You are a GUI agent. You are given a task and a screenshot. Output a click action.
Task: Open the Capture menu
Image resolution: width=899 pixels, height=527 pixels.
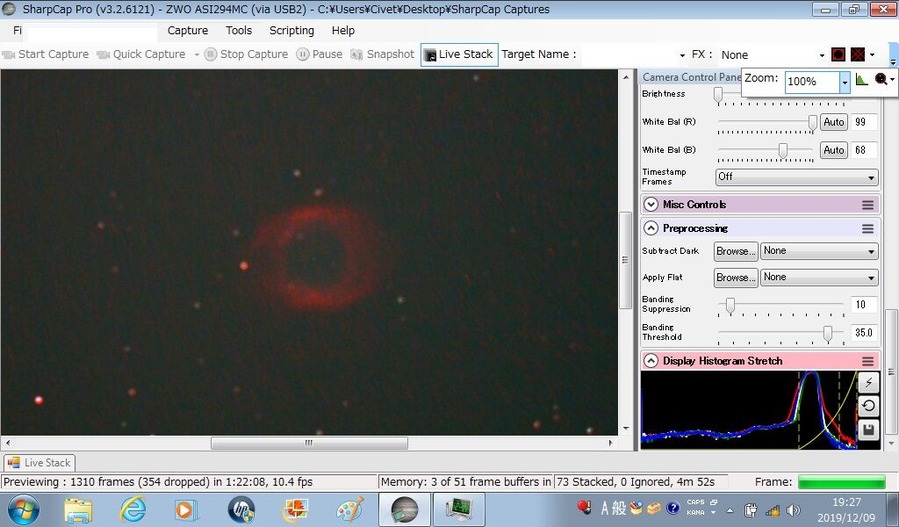point(187,31)
